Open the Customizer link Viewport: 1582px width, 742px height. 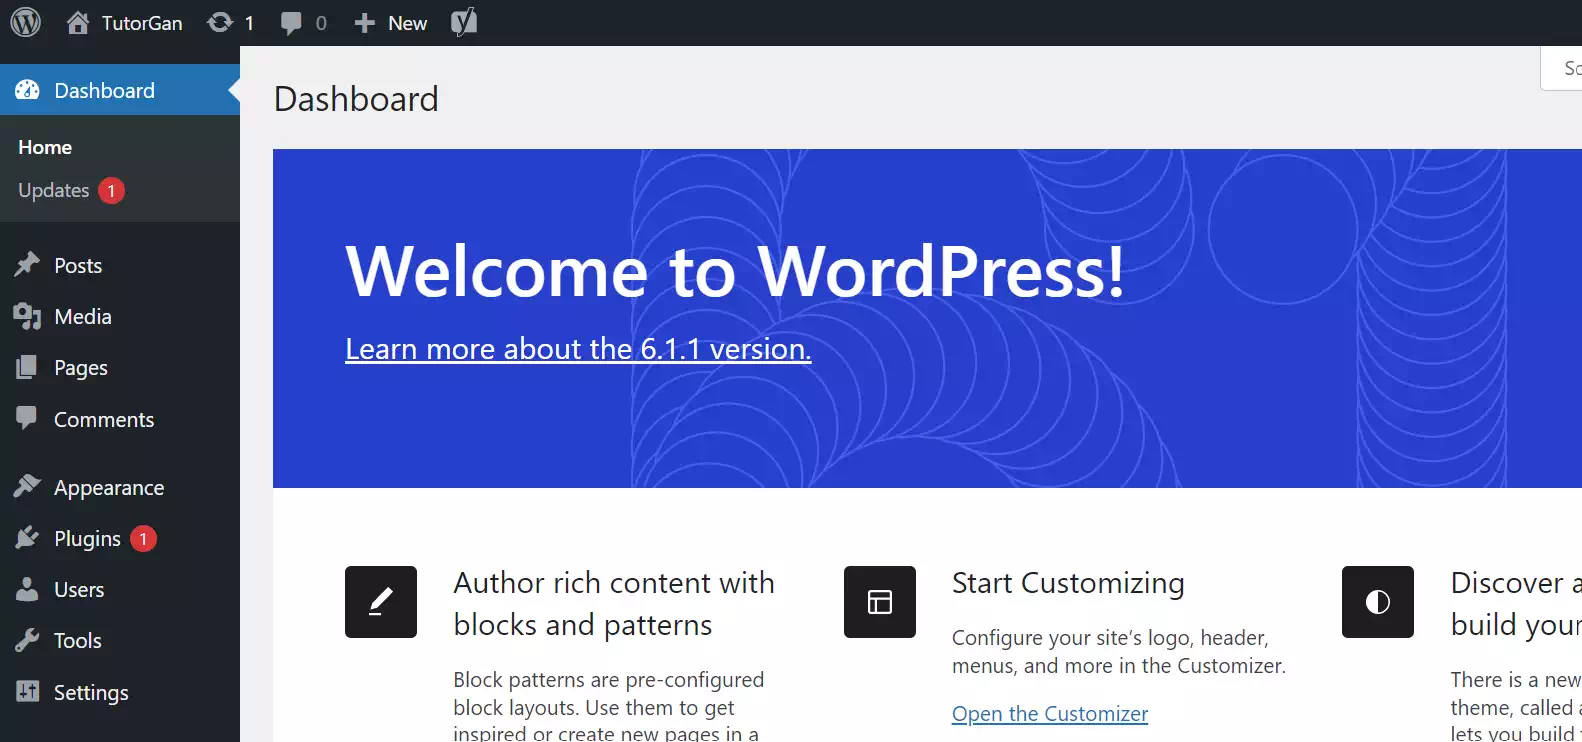point(1050,714)
